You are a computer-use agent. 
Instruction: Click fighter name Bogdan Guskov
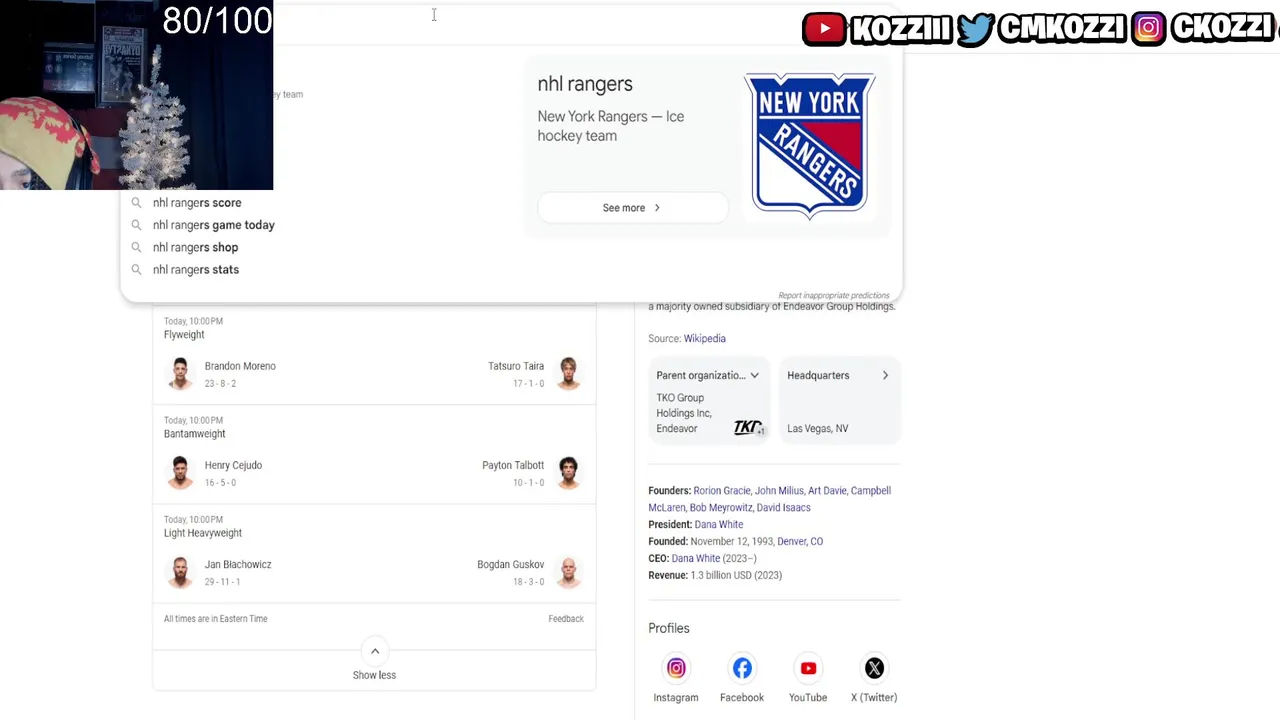pos(511,564)
